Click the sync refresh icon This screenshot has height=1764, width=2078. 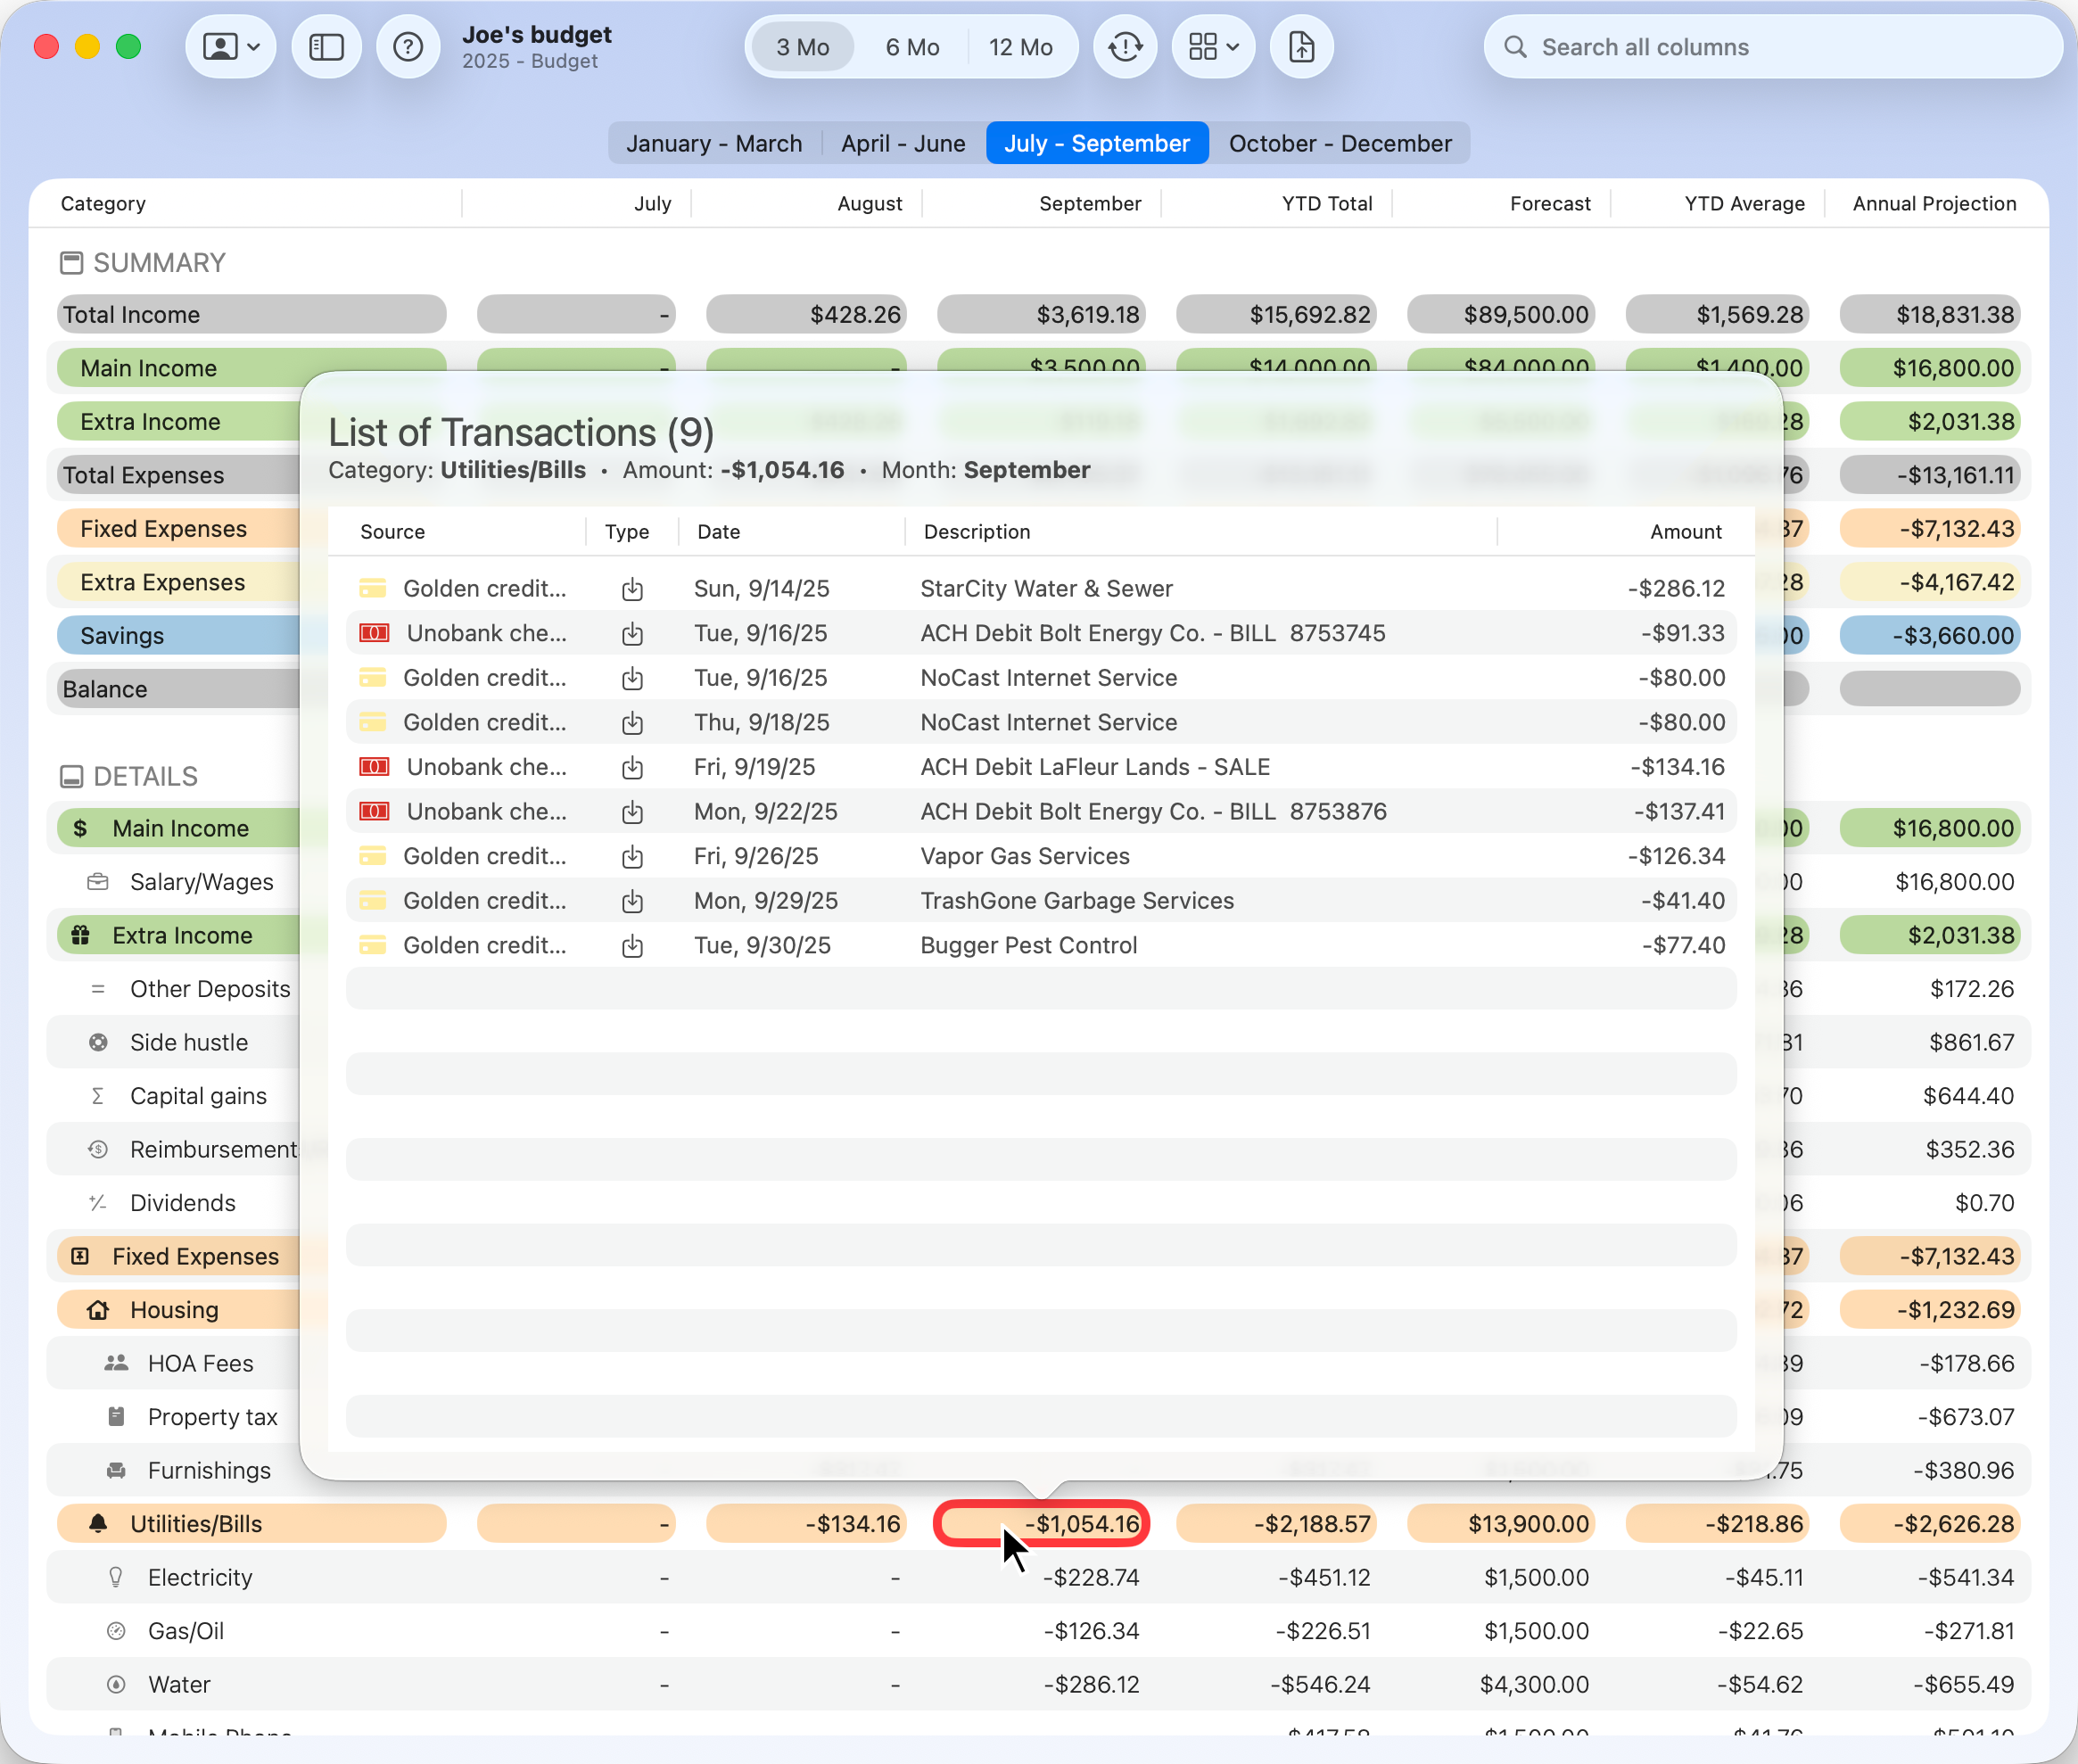click(x=1125, y=46)
